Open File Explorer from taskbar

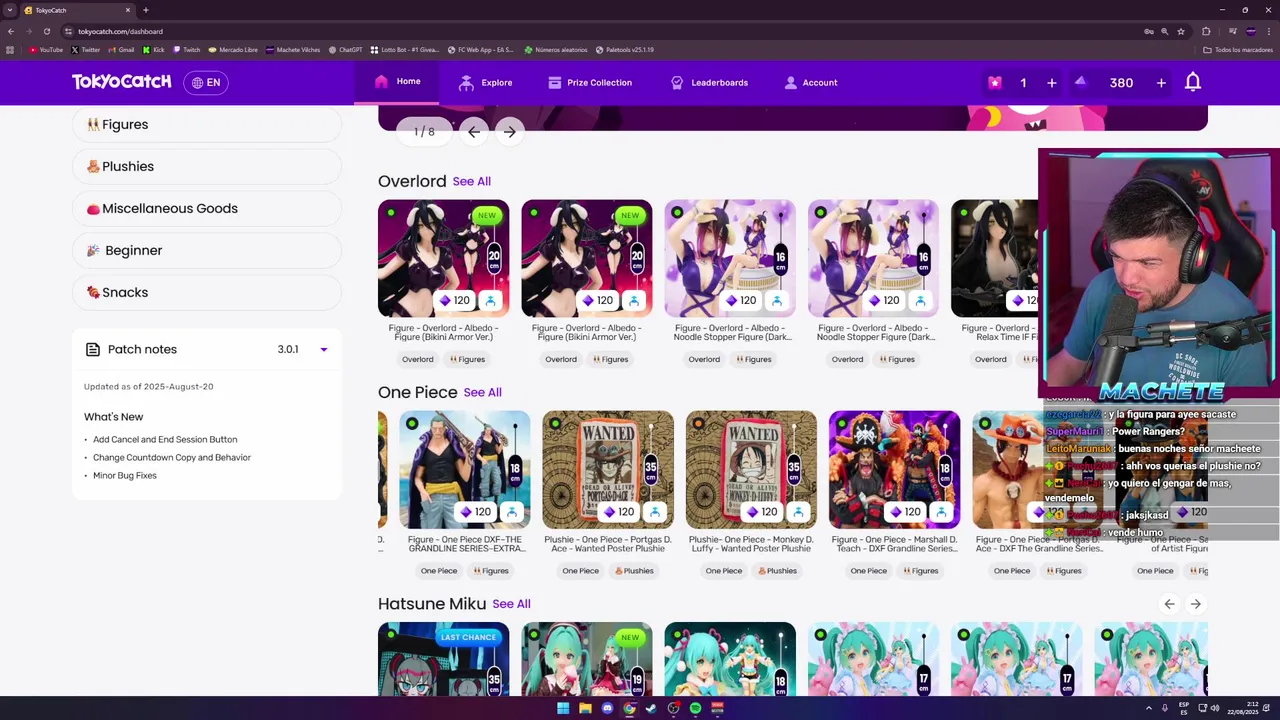[585, 708]
